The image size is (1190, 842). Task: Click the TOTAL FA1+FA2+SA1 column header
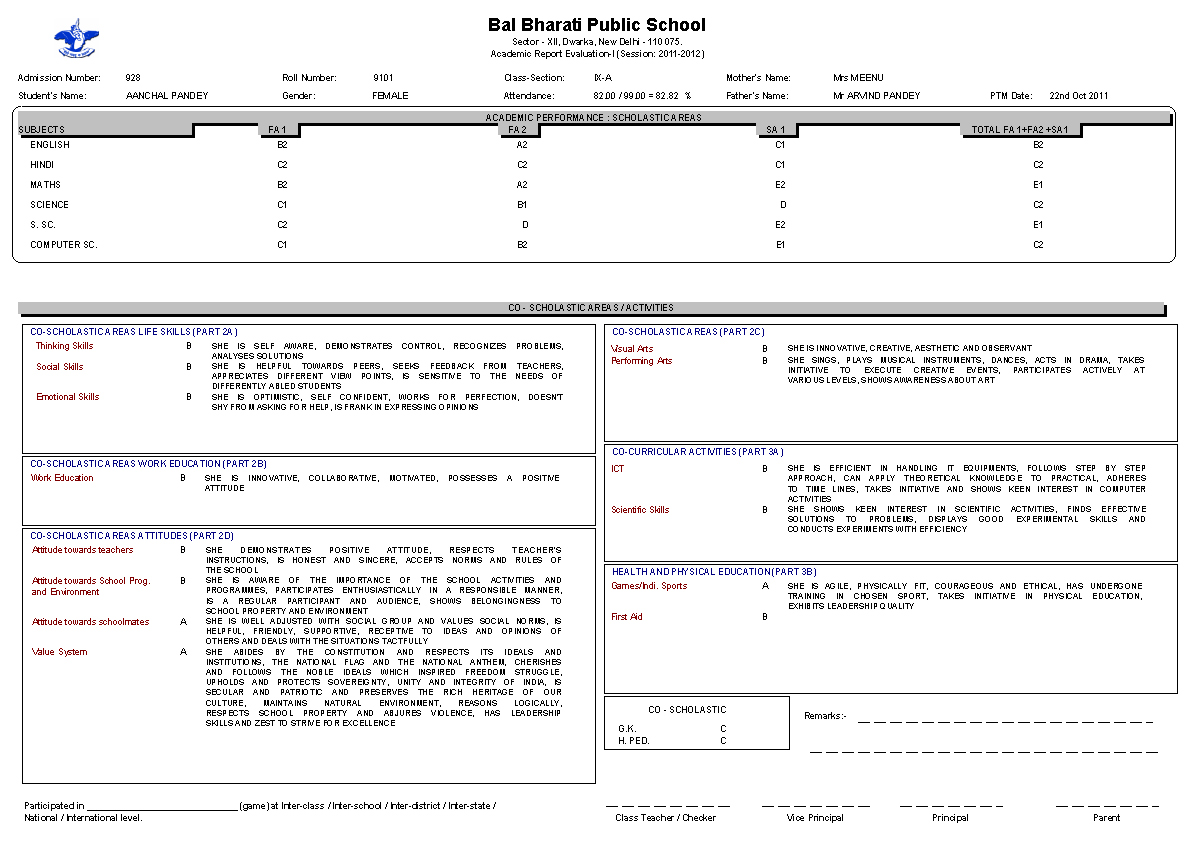[1033, 130]
